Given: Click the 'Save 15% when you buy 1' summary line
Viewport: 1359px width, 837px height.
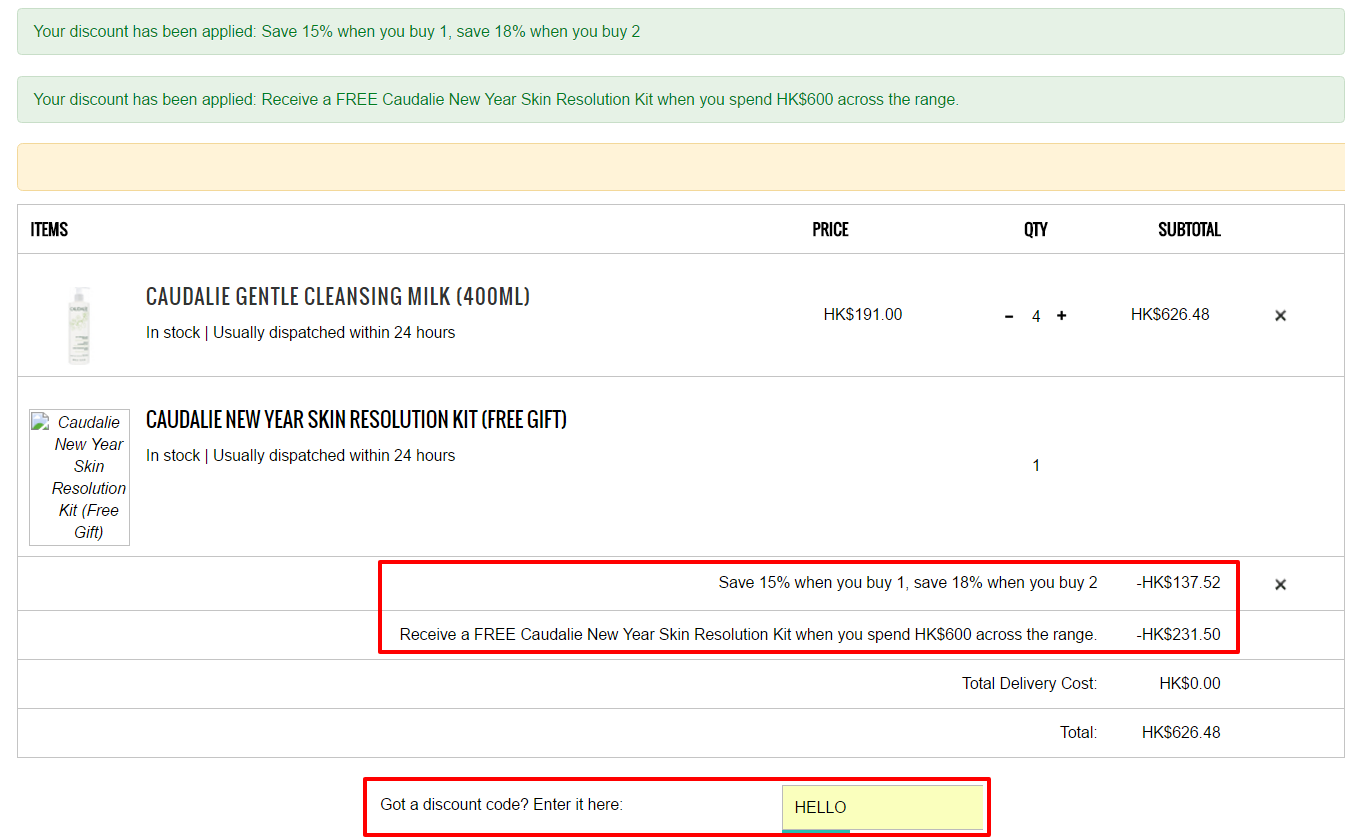Looking at the screenshot, I should coord(908,583).
